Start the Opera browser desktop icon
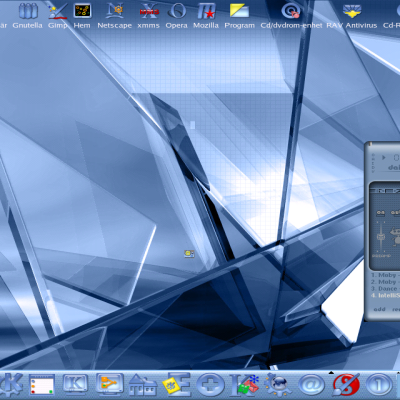 click(177, 15)
